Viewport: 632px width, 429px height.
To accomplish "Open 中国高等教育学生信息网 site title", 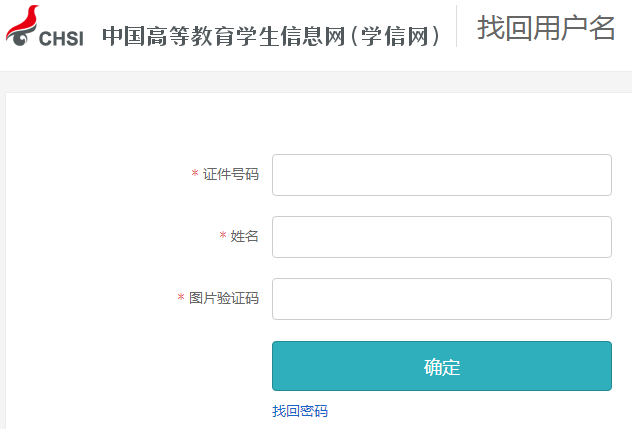I will [x=224, y=36].
